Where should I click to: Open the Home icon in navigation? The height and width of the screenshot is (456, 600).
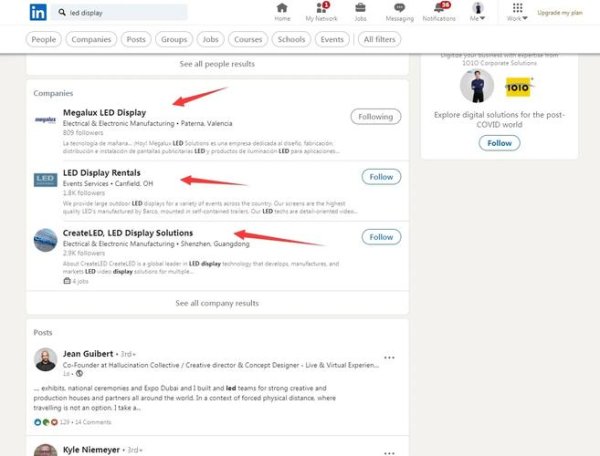282,12
